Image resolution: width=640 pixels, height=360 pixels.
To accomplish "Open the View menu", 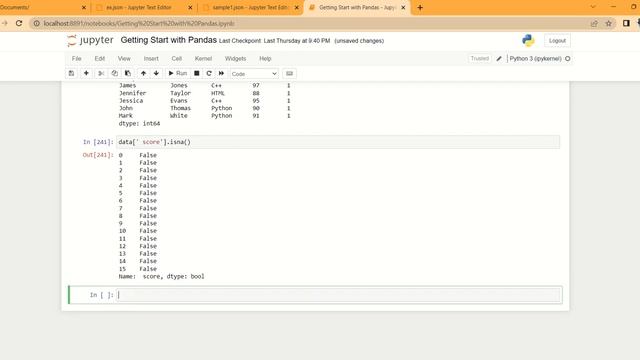I will (124, 59).
